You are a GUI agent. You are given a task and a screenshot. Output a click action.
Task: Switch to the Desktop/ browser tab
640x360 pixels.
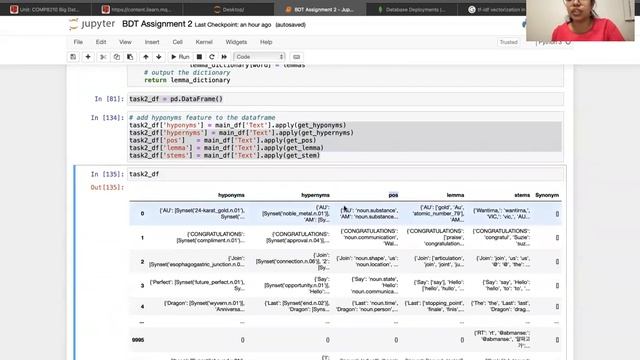(229, 9)
